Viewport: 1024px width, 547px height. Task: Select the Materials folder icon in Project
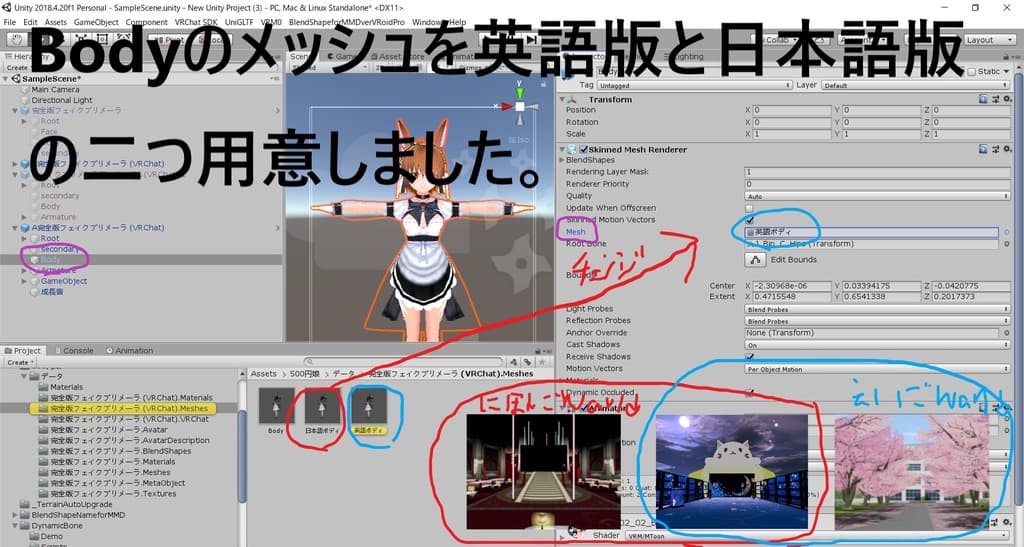[x=44, y=387]
